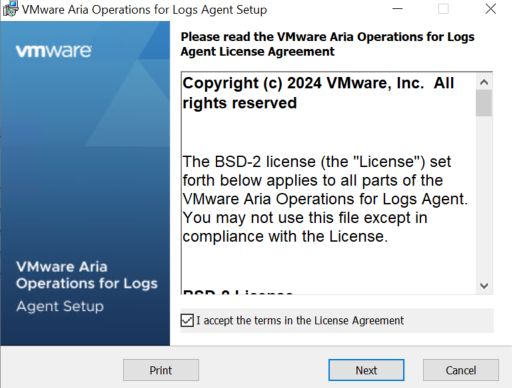The image size is (512, 388).
Task: Print the license agreement
Action: pos(161,370)
